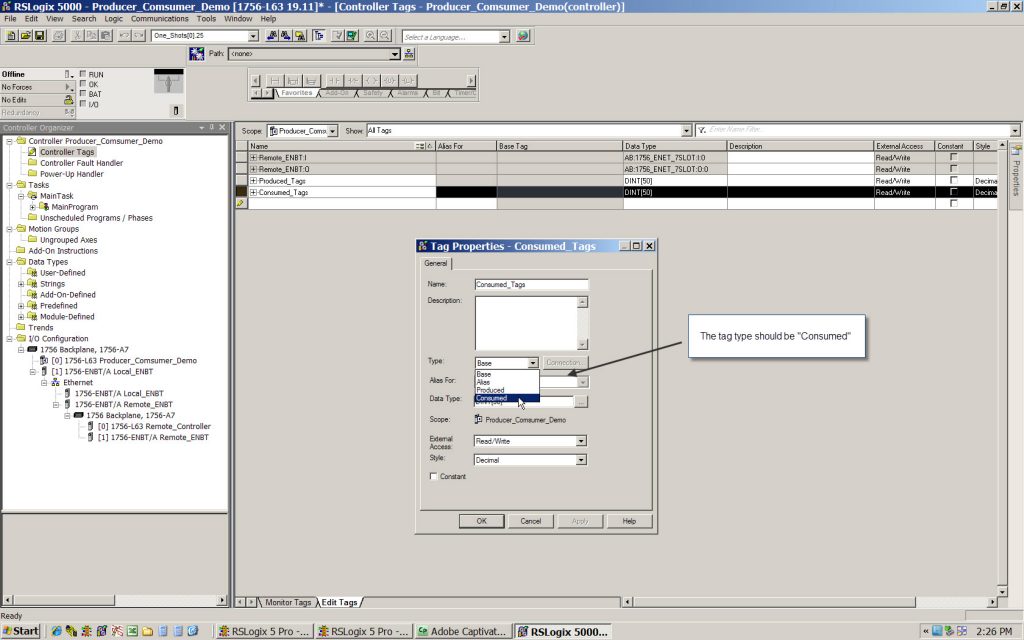1024x640 pixels.
Task: Click Cancel in Tag Properties dialog
Action: click(x=530, y=521)
